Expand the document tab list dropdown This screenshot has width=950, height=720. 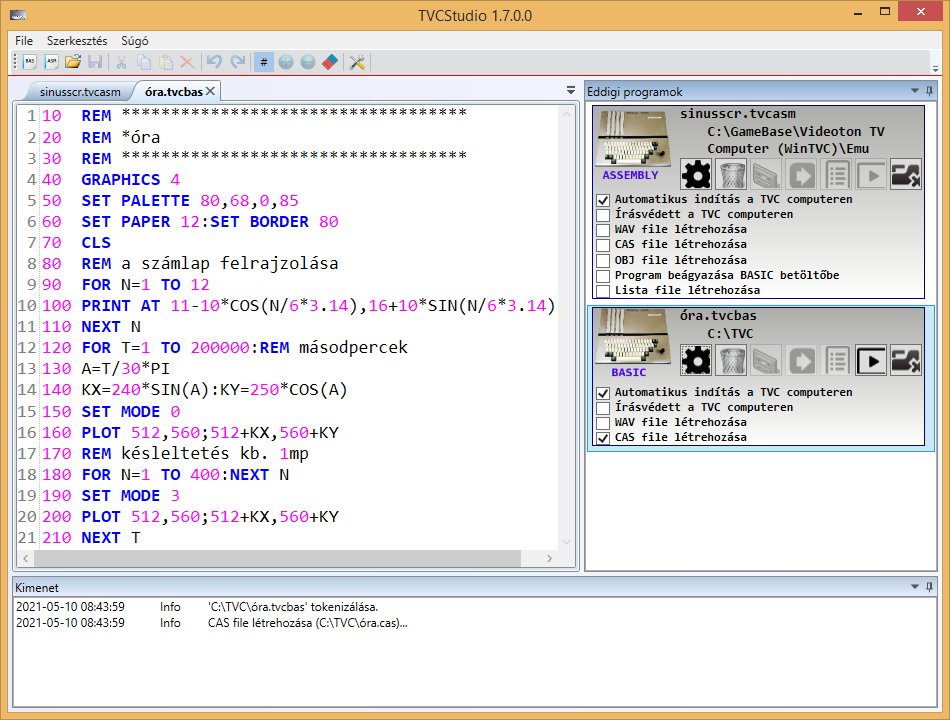(x=570, y=91)
